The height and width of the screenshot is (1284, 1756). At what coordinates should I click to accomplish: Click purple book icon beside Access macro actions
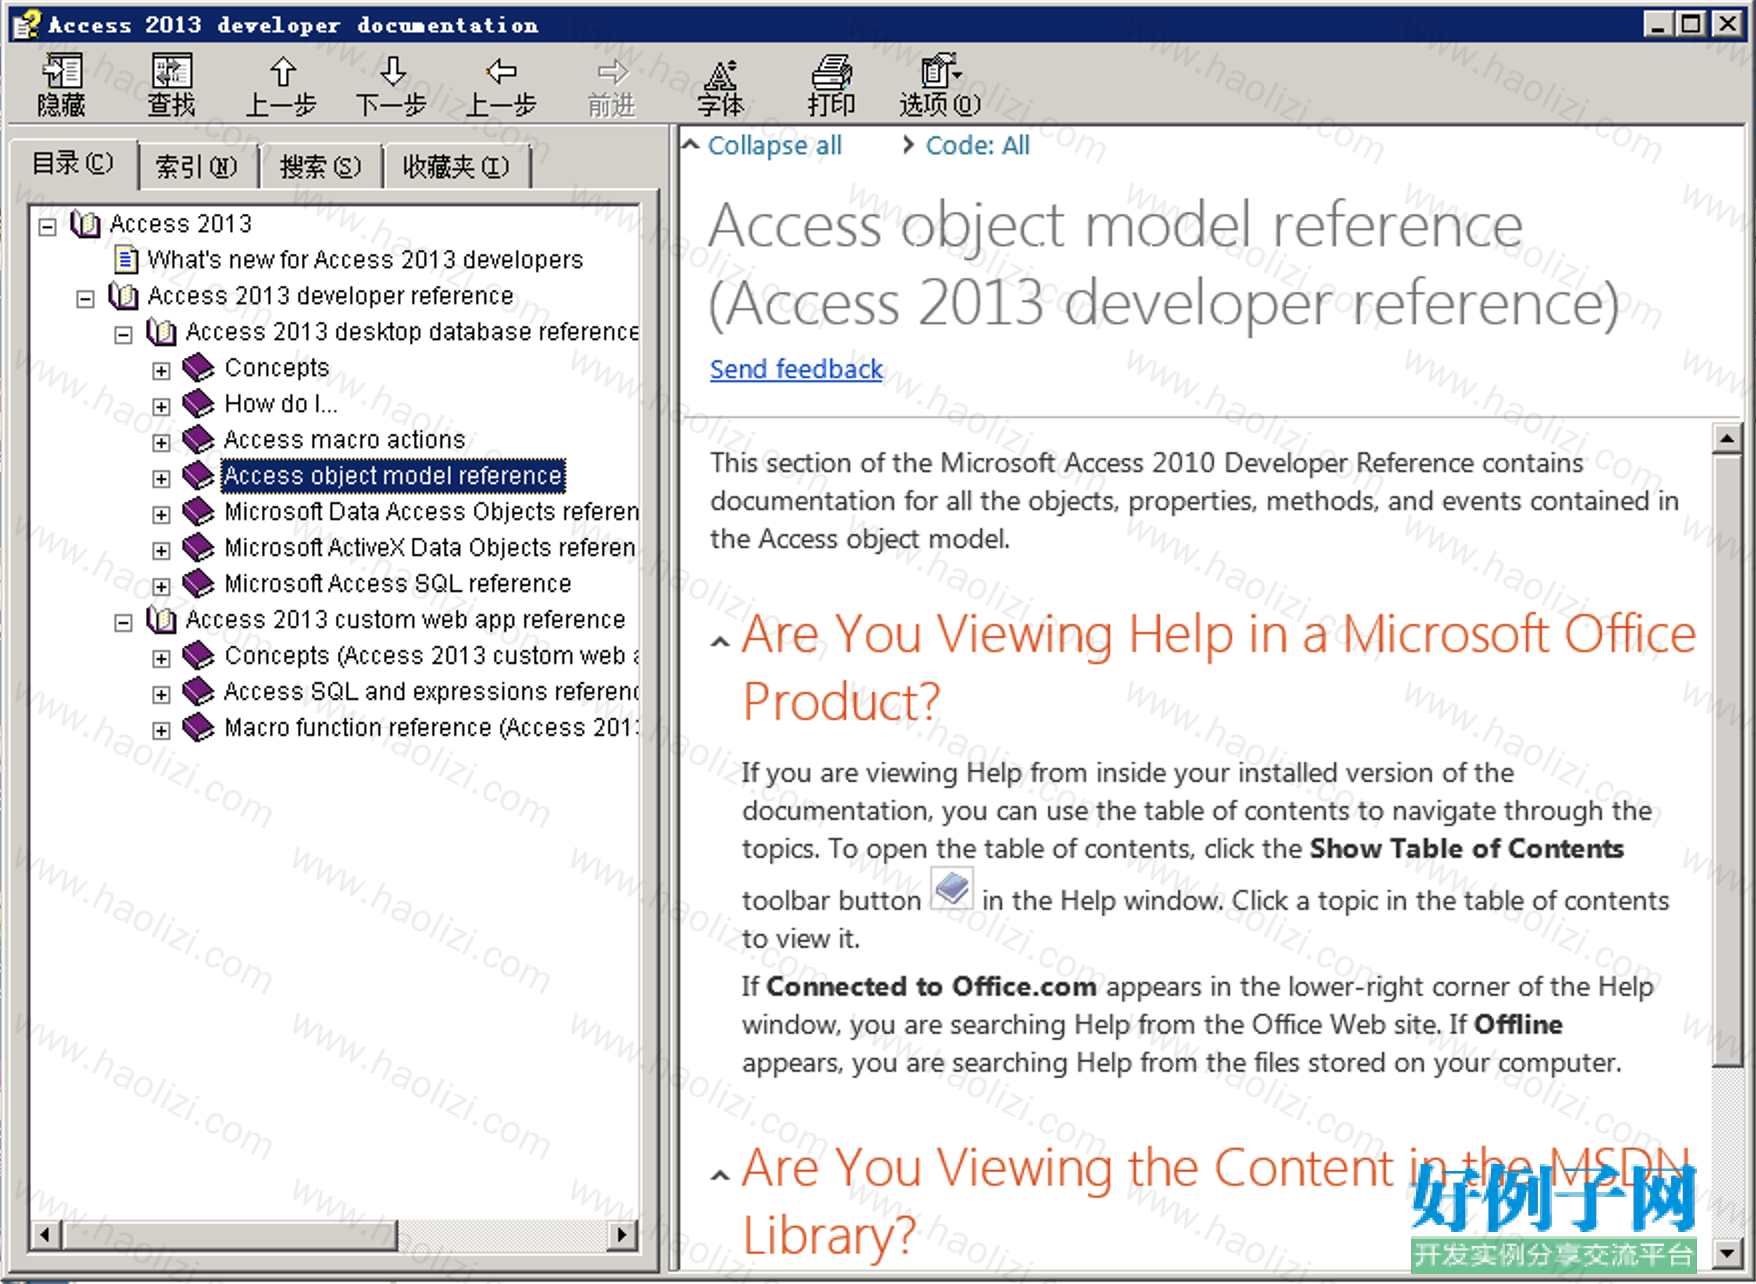[x=199, y=440]
